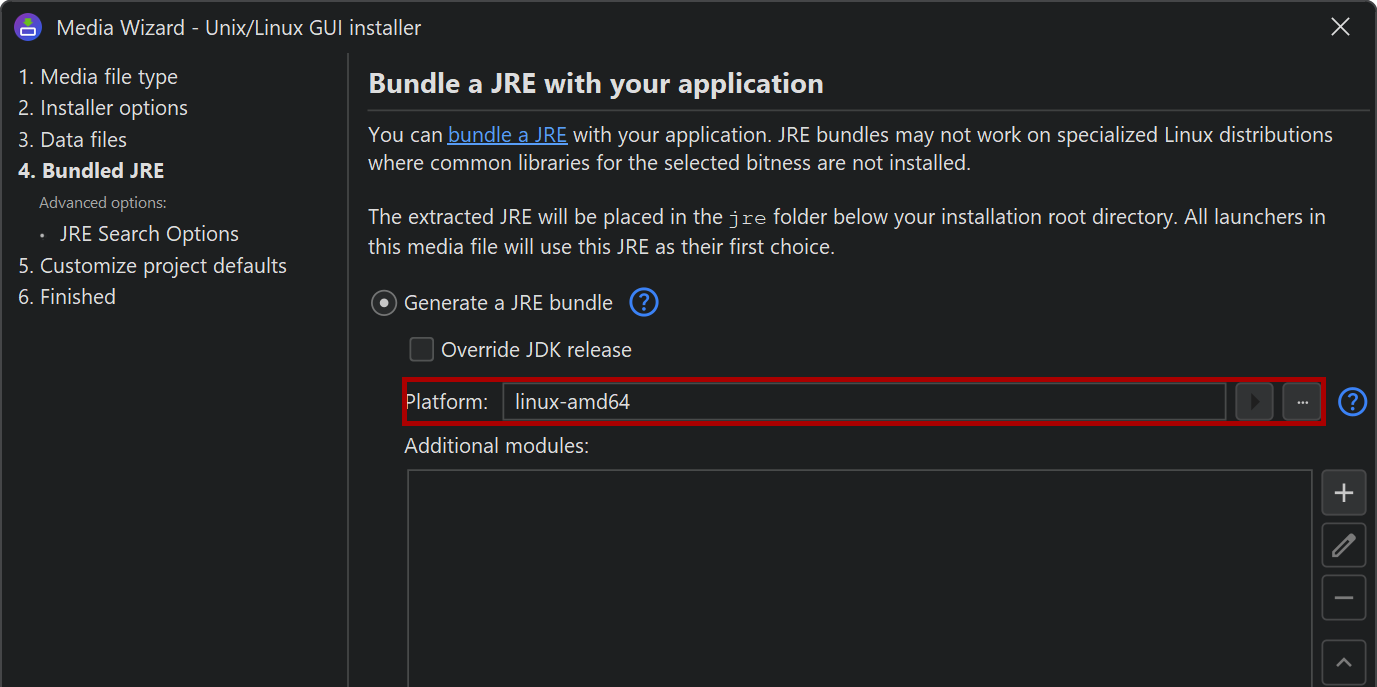The width and height of the screenshot is (1377, 687).
Task: Open JRE Search Options advanced page
Action: 149,234
